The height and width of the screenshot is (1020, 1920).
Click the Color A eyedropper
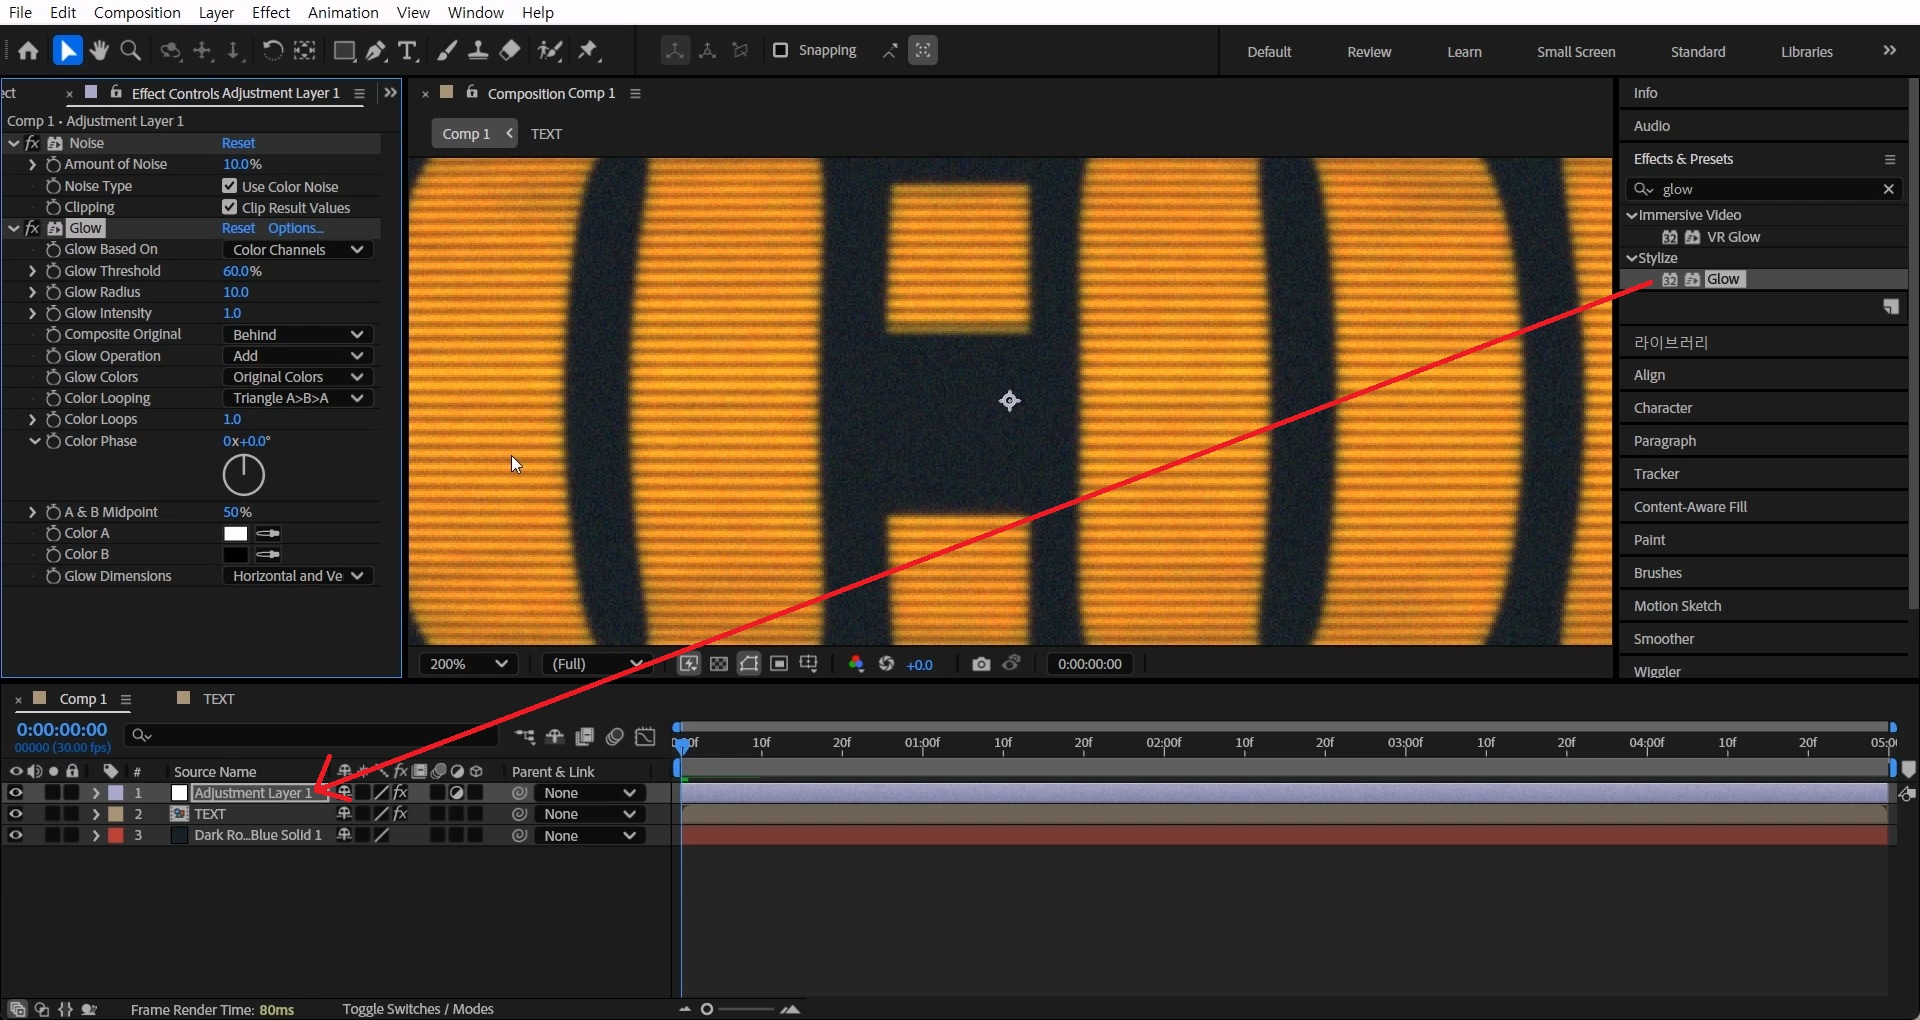[x=268, y=534]
